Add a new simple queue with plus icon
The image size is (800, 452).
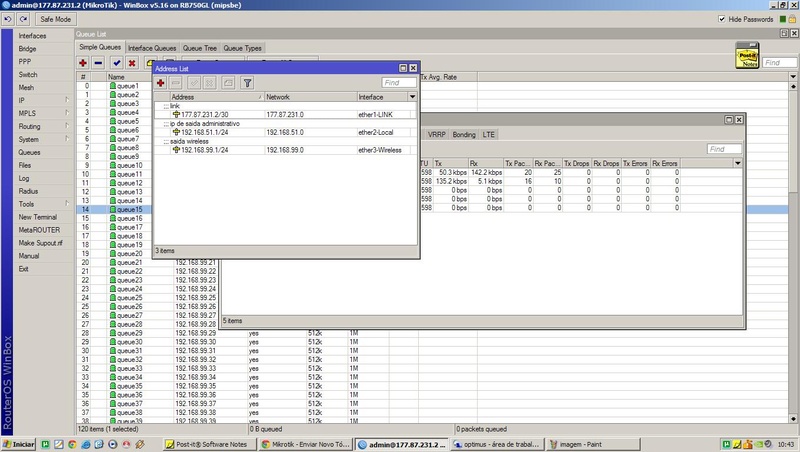pyautogui.click(x=84, y=62)
